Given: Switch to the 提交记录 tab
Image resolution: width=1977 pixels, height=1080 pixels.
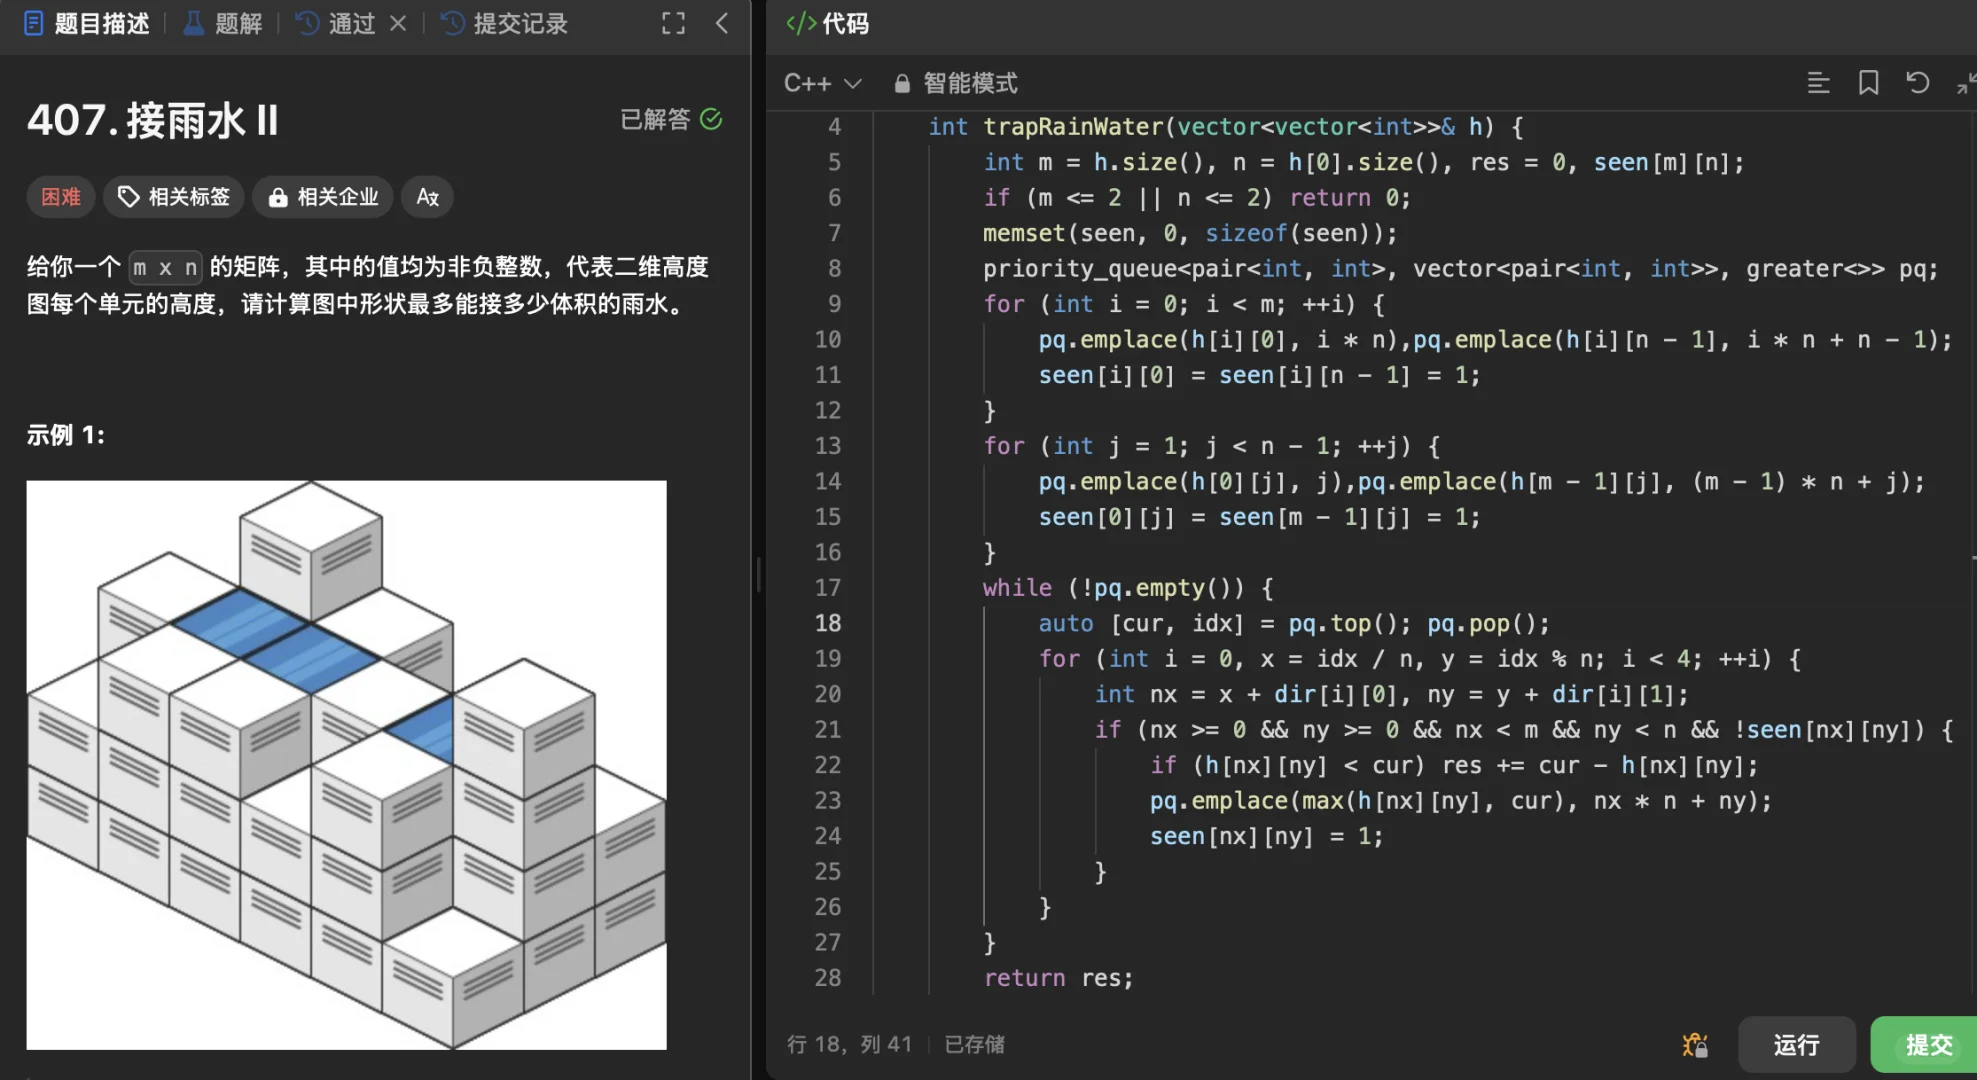Looking at the screenshot, I should 505,23.
